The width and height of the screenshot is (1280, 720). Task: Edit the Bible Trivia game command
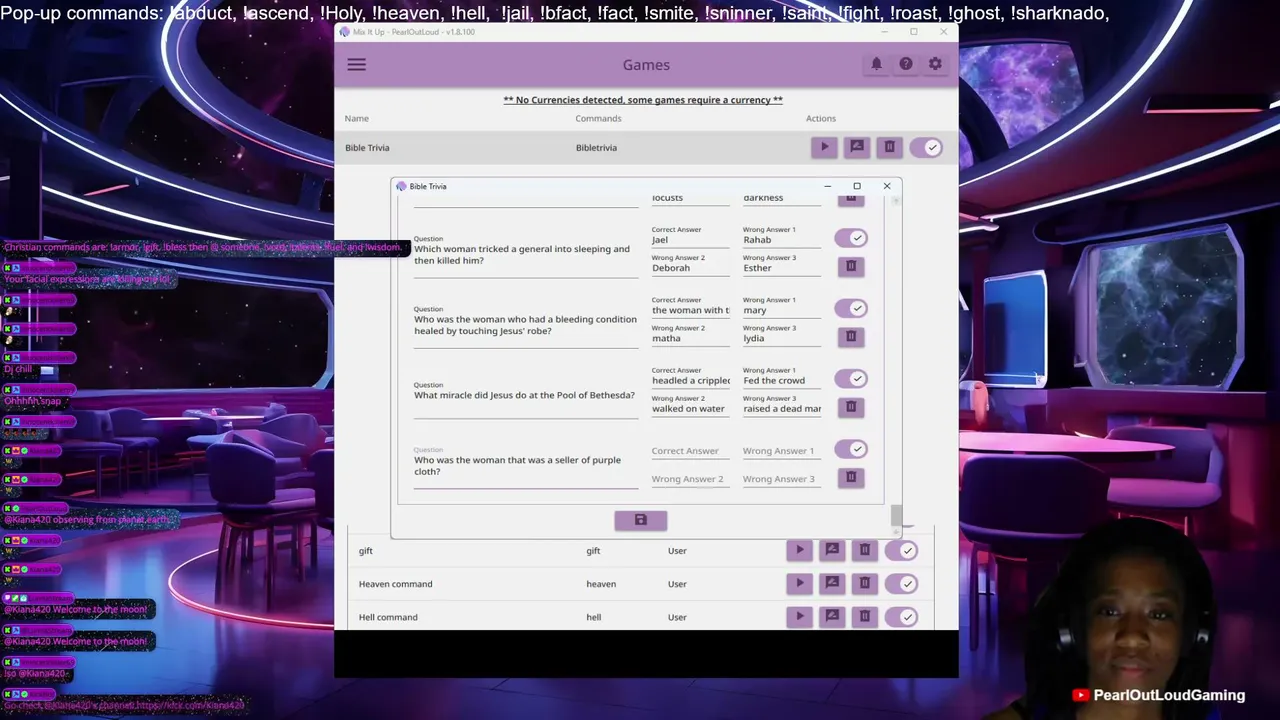point(857,147)
